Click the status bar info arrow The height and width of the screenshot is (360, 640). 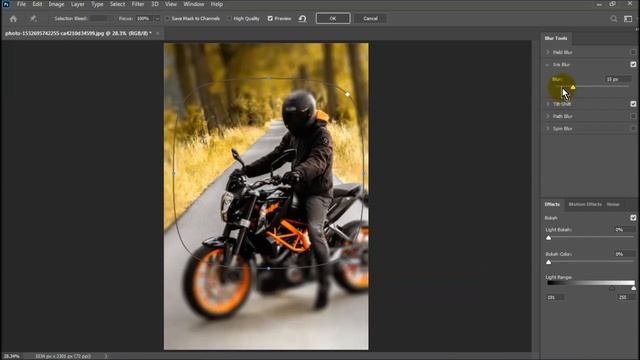(106, 356)
